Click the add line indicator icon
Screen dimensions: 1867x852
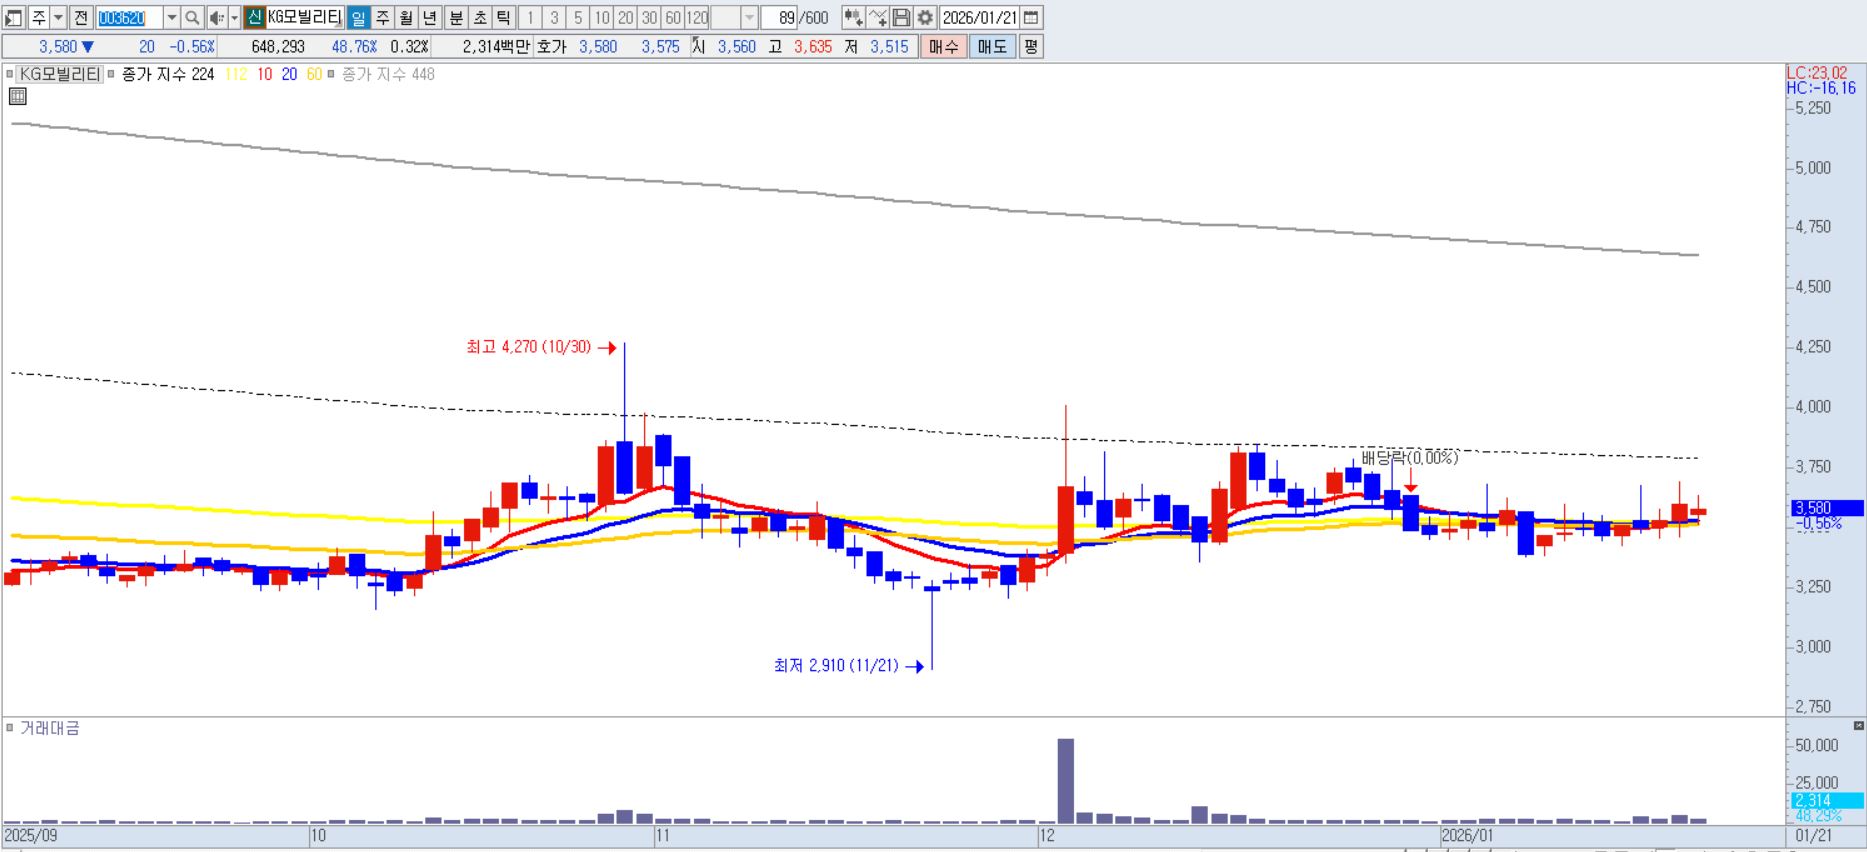click(877, 18)
